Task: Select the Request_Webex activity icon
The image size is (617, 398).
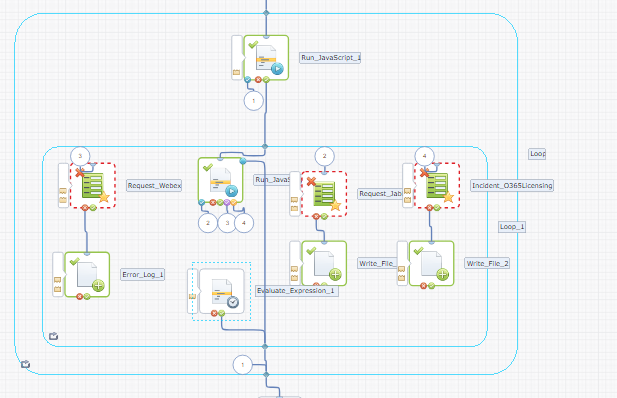Action: [93, 185]
